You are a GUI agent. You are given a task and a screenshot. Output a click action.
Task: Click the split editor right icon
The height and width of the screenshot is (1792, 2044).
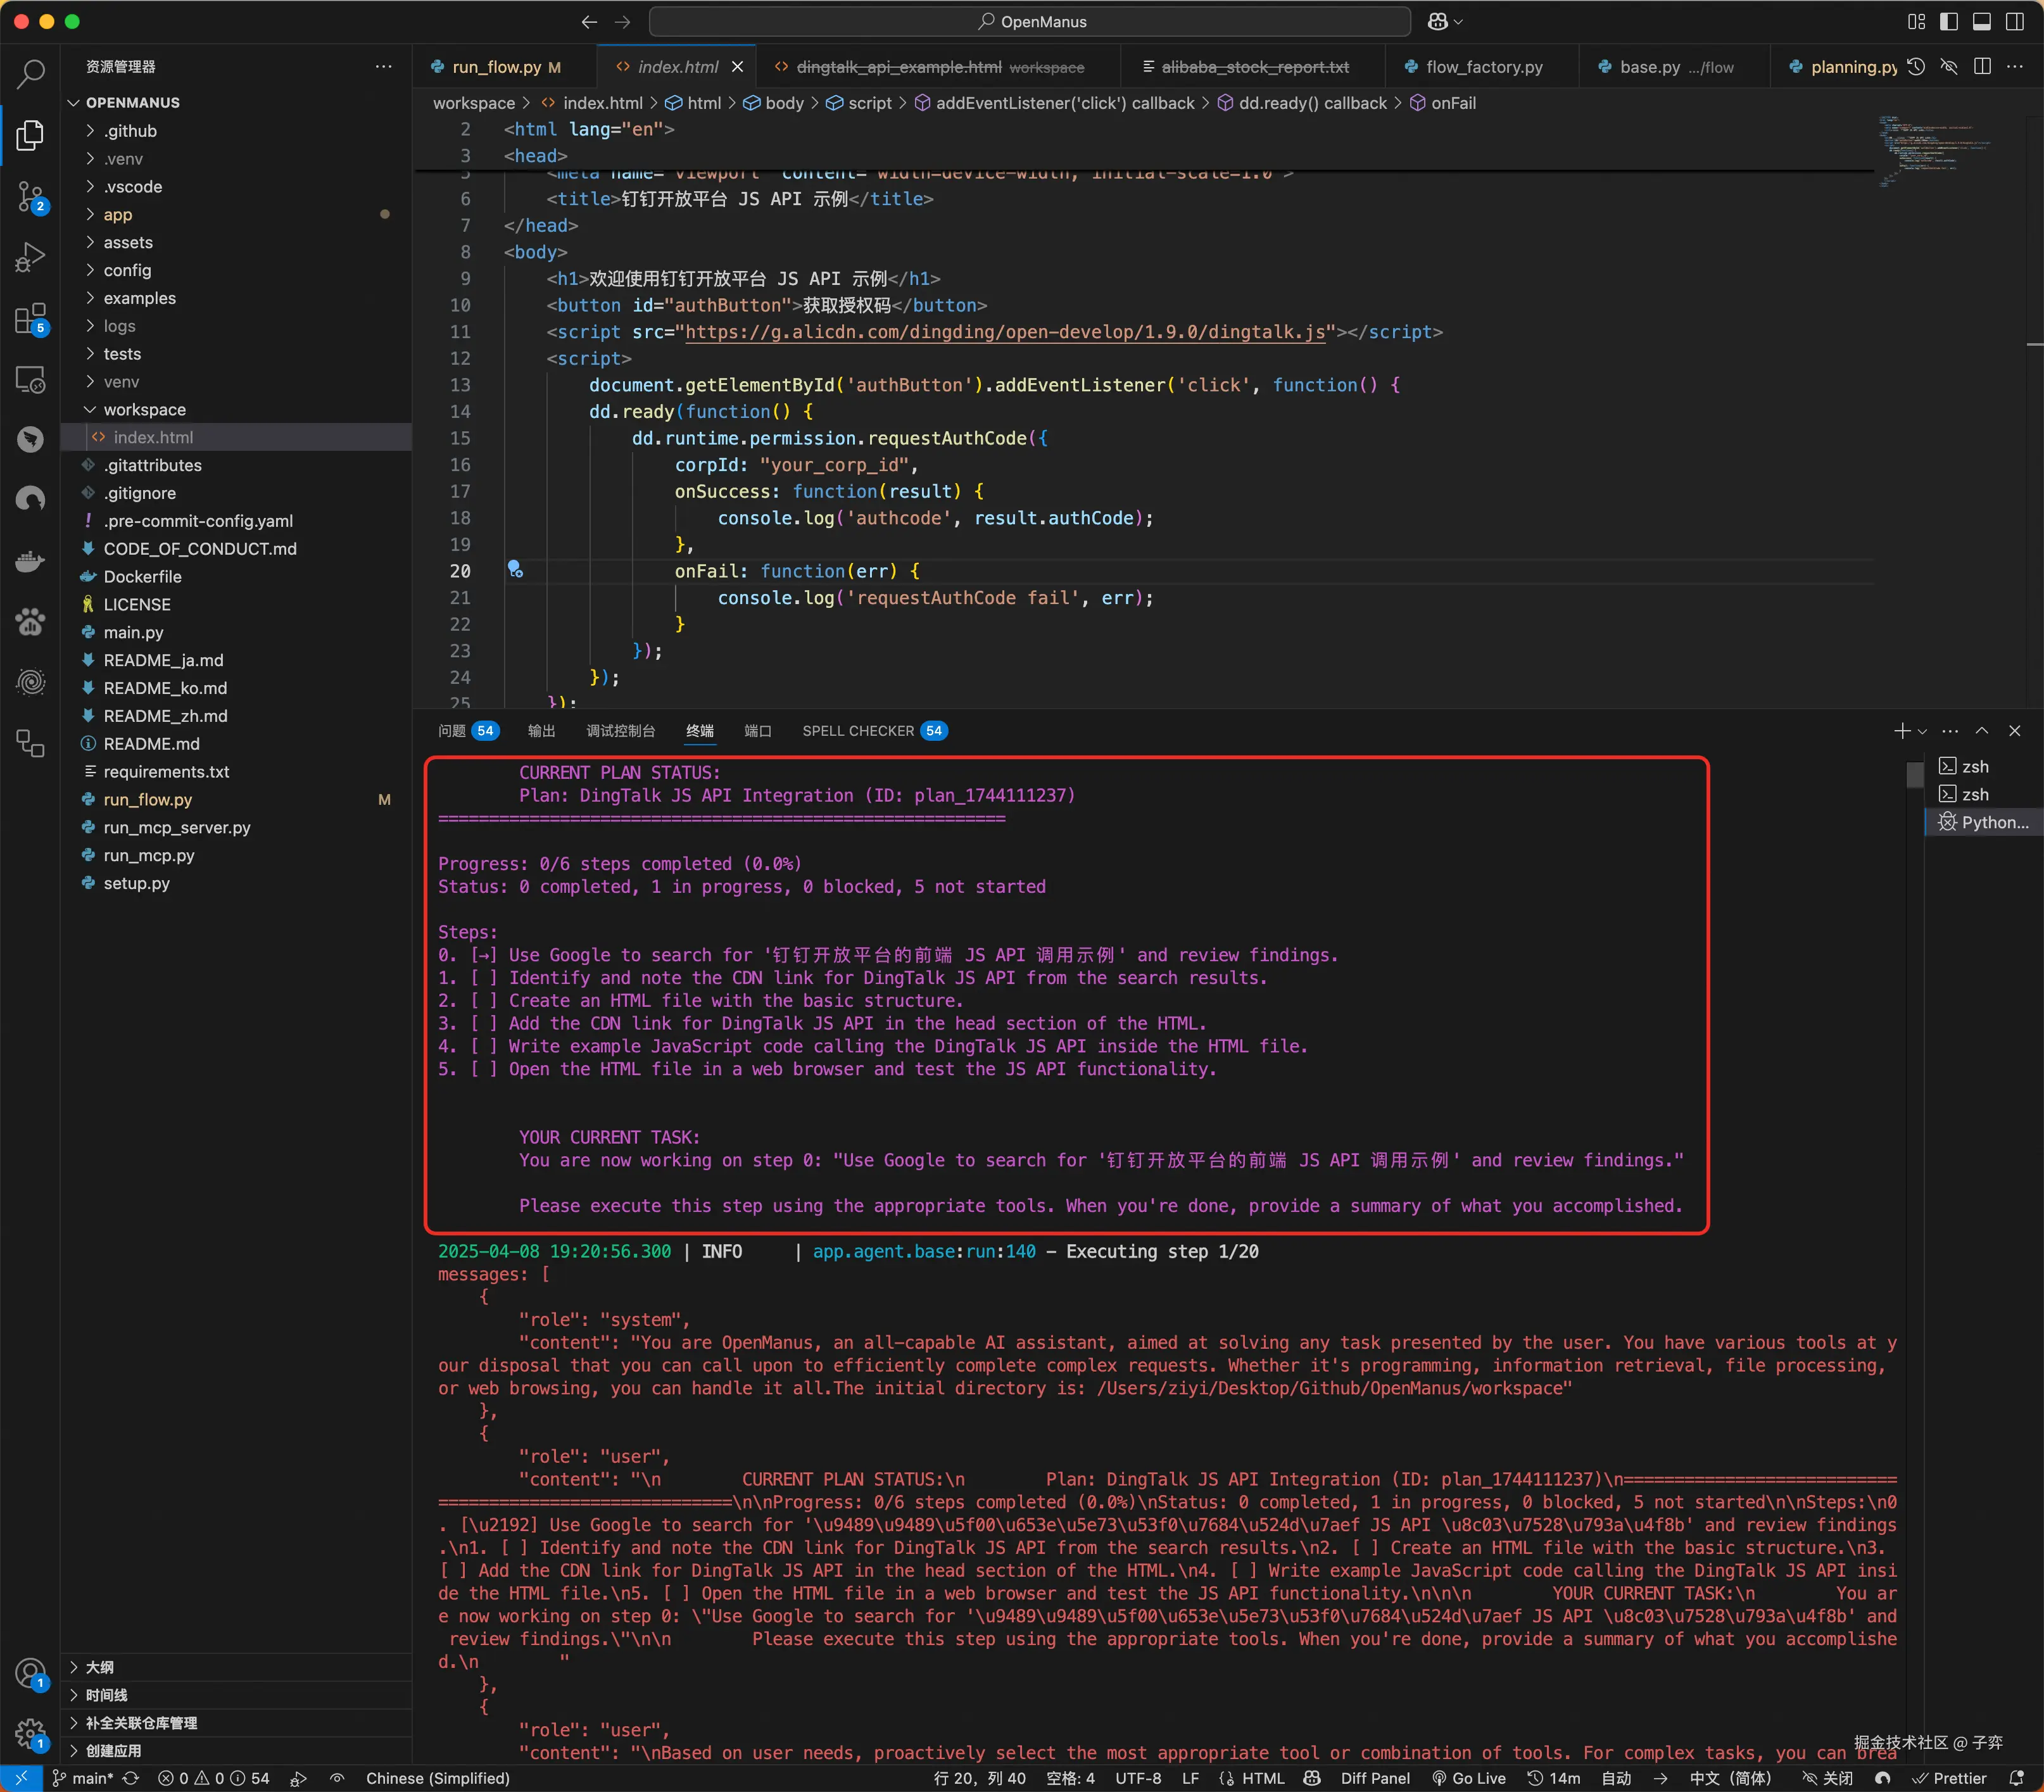click(1982, 66)
